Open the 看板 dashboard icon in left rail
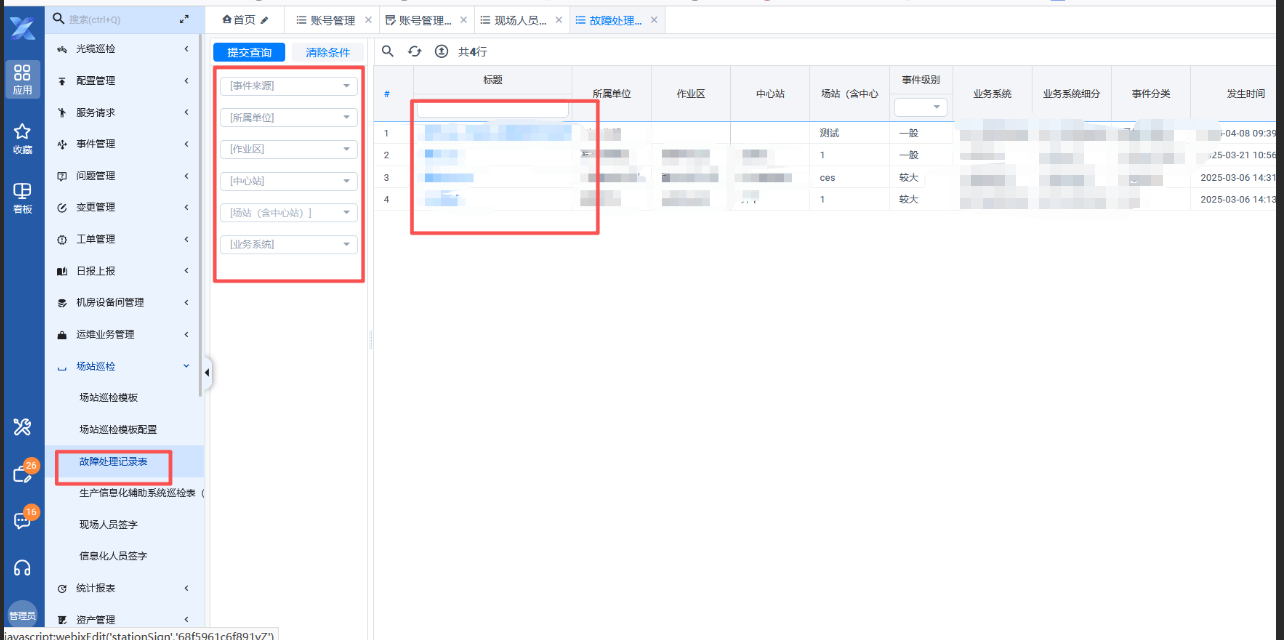 22,196
